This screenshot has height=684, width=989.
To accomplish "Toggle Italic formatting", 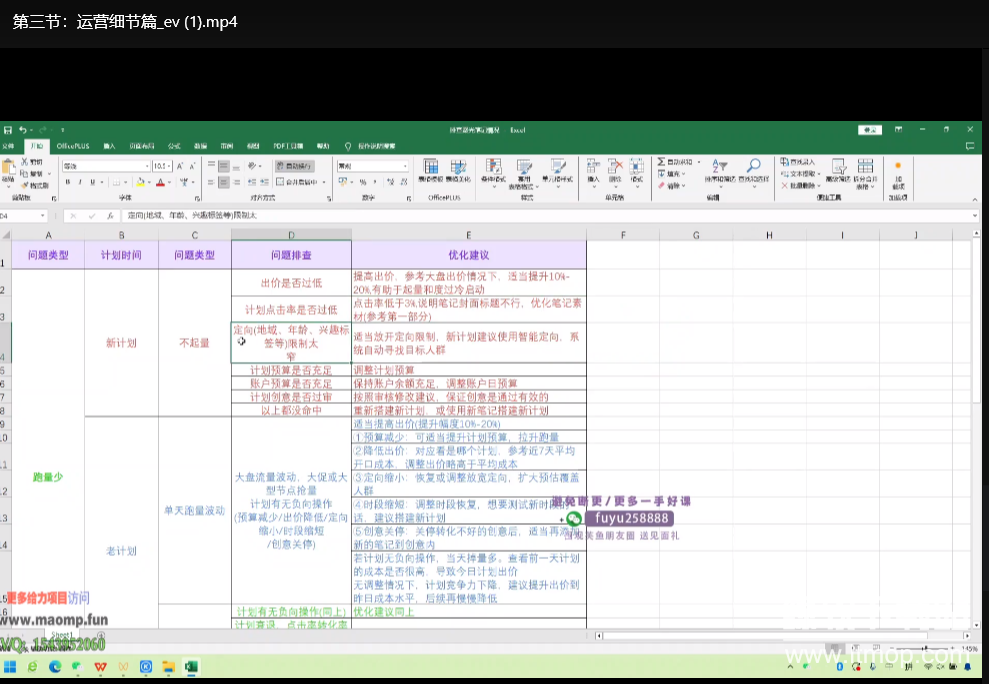I will pyautogui.click(x=80, y=182).
